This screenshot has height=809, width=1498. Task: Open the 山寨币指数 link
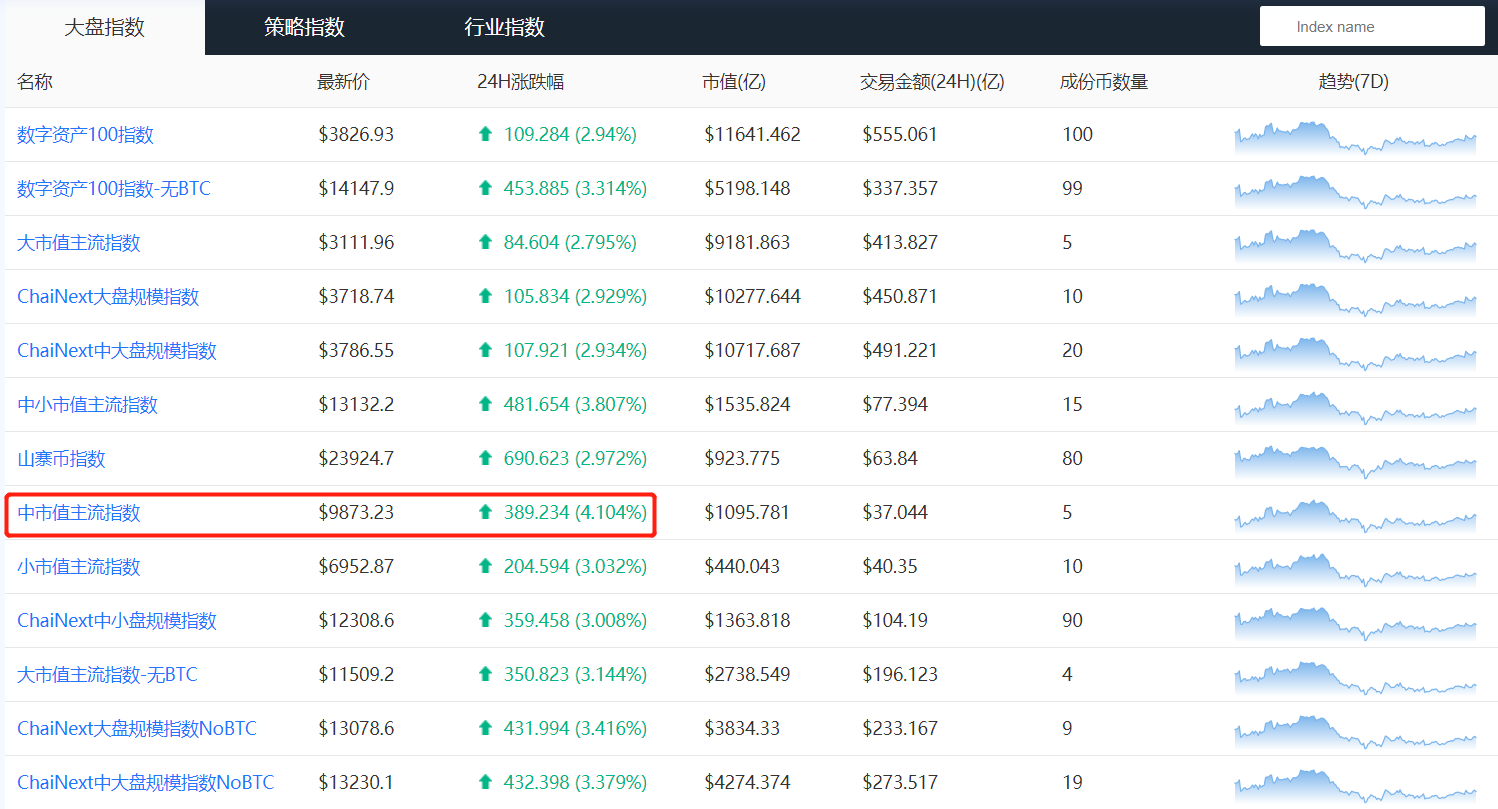click(x=61, y=458)
